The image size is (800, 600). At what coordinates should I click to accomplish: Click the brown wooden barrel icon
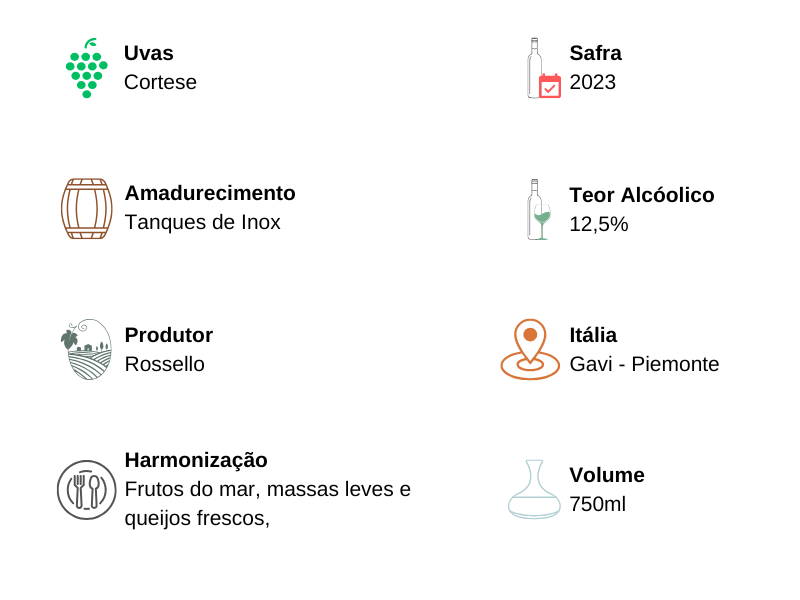[86, 209]
